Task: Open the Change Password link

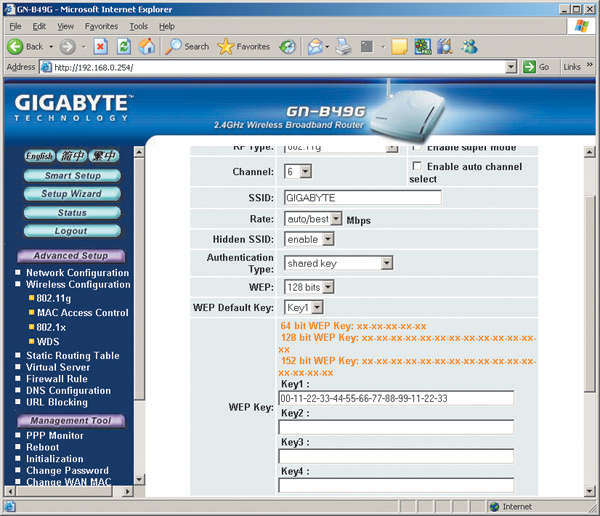Action: [x=67, y=470]
